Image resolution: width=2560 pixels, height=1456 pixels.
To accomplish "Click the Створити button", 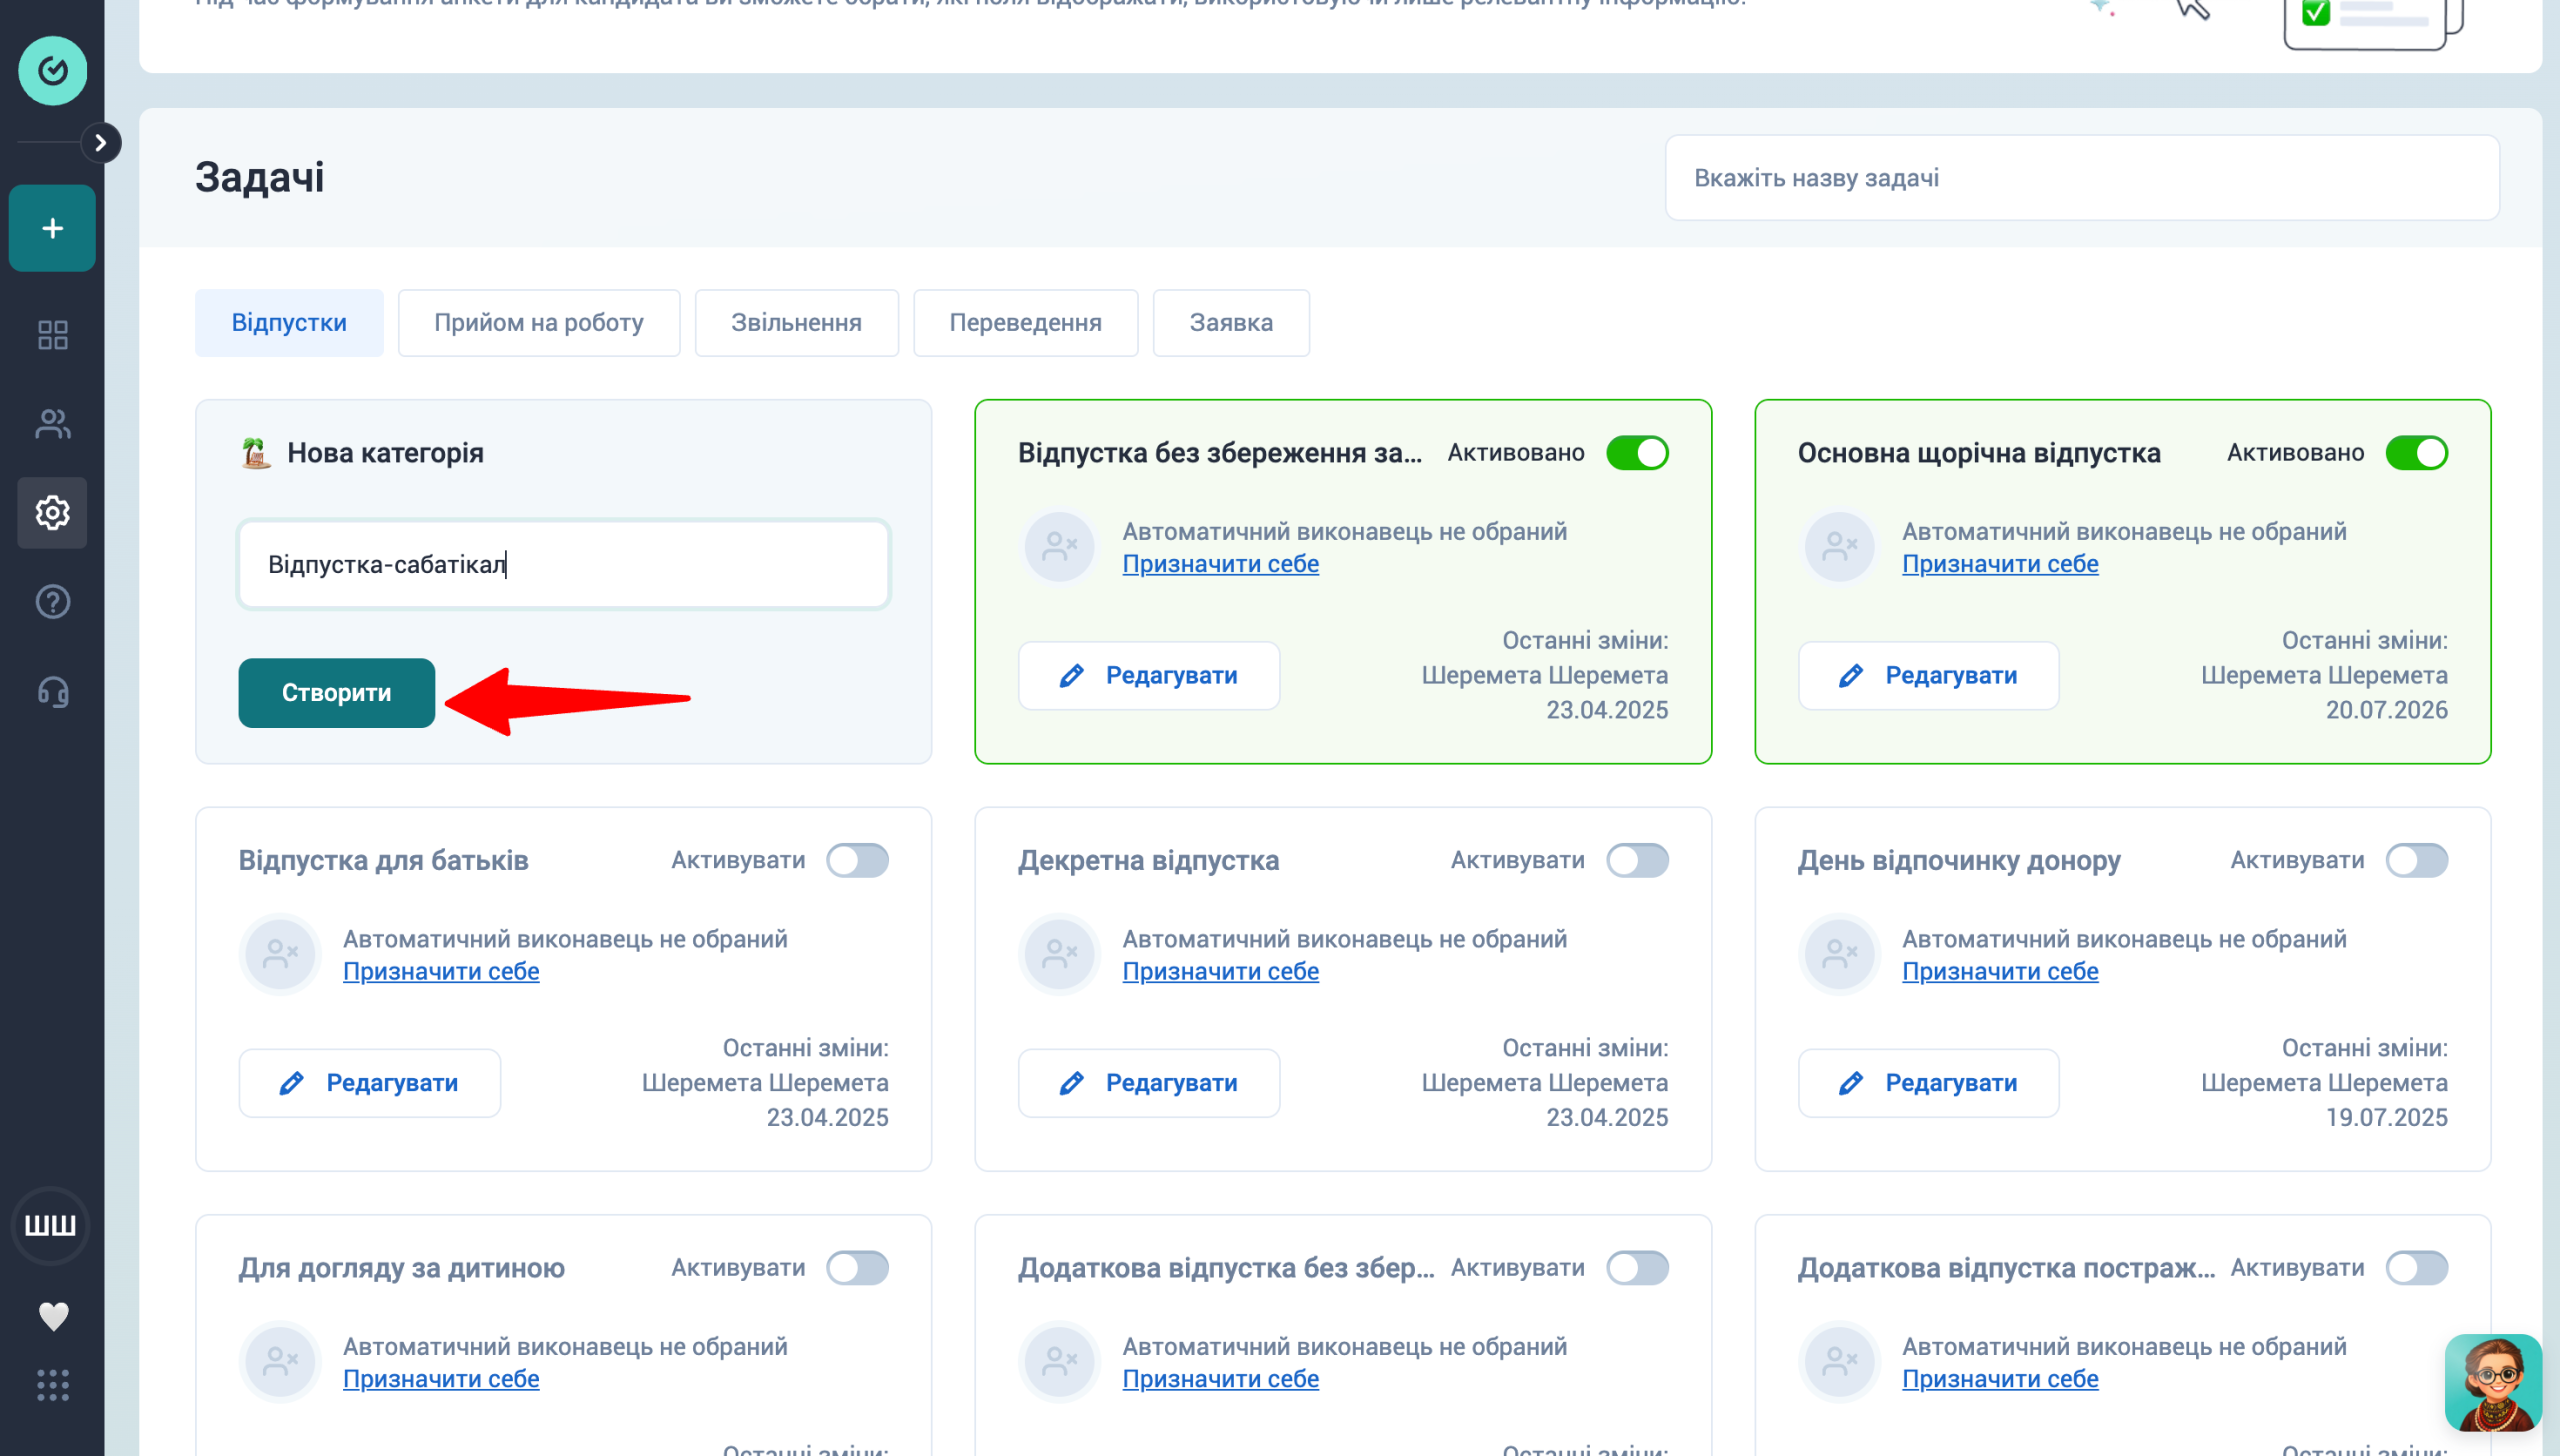I will coord(337,693).
